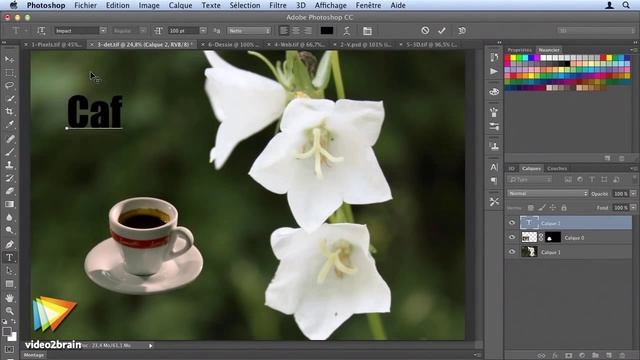Open the Calque menu

[180, 5]
